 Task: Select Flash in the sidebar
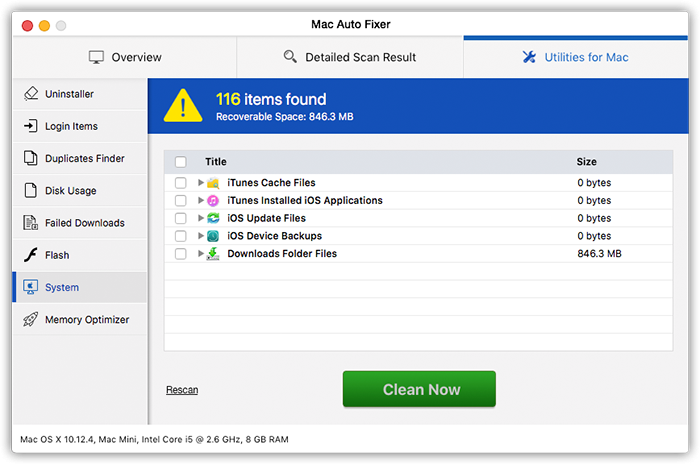[x=80, y=255]
